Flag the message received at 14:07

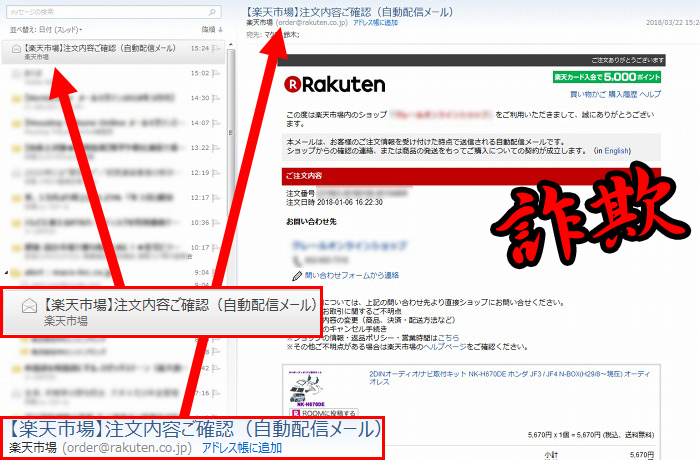click(217, 123)
